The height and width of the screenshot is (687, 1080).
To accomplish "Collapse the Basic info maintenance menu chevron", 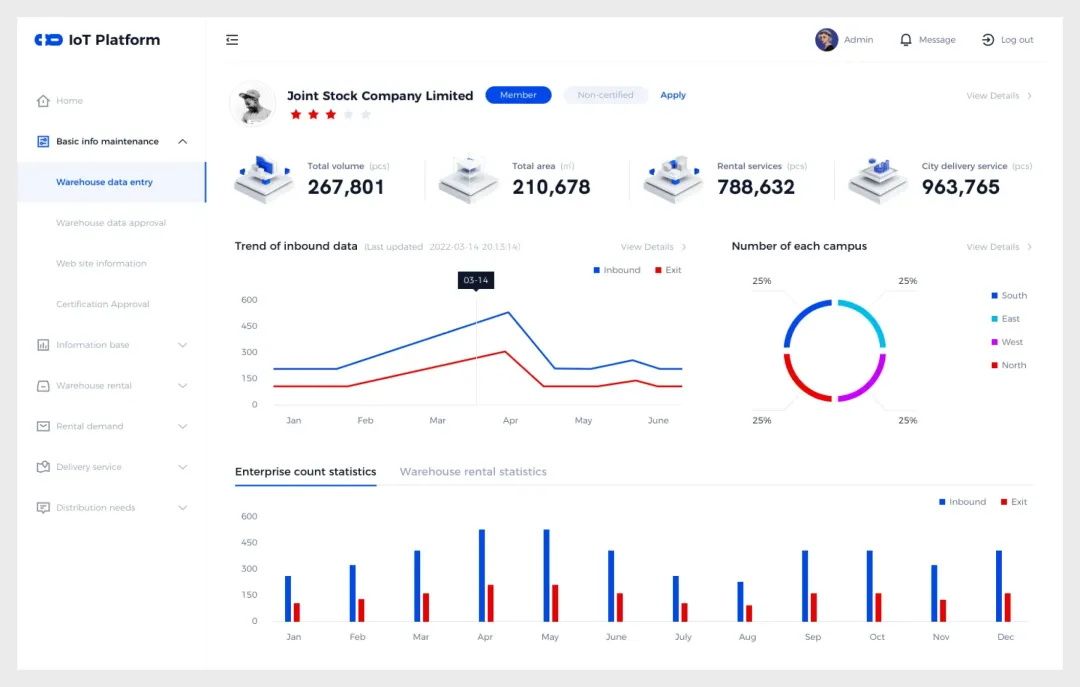I will [183, 141].
